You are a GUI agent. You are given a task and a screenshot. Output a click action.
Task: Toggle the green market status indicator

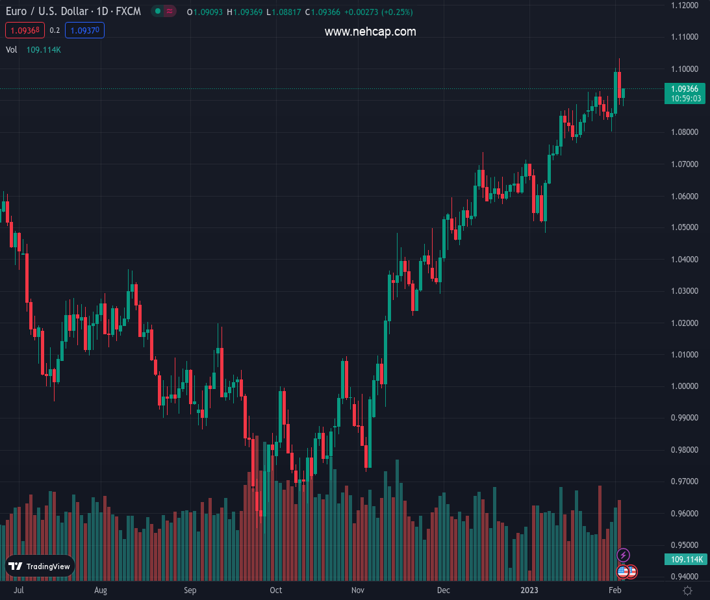tap(158, 12)
